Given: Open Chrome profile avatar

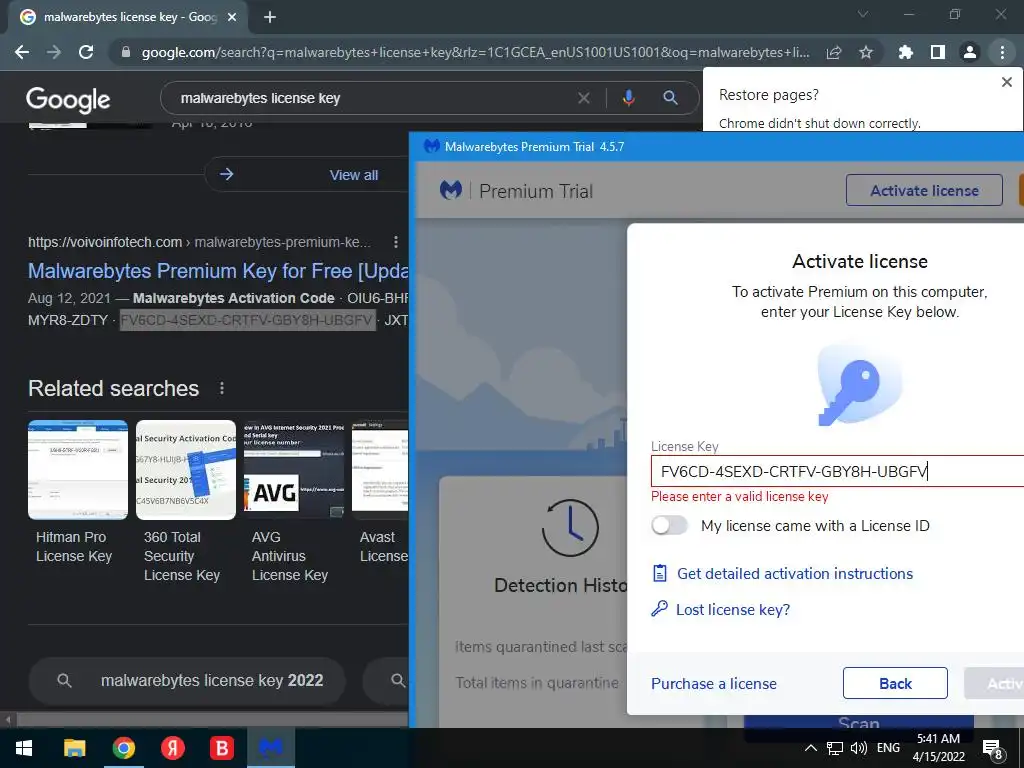Looking at the screenshot, I should pos(970,52).
